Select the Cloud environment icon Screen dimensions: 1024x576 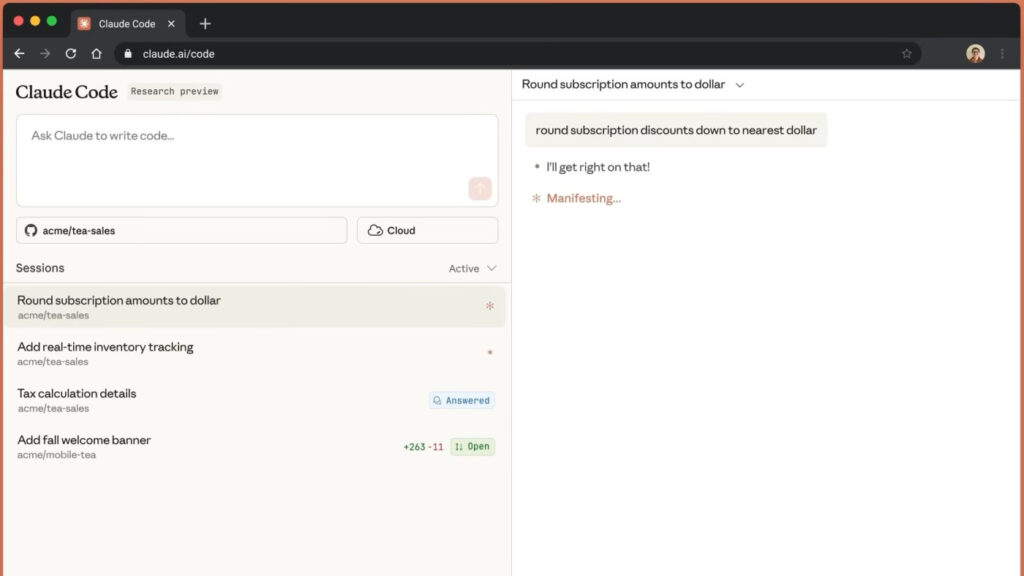(x=374, y=230)
